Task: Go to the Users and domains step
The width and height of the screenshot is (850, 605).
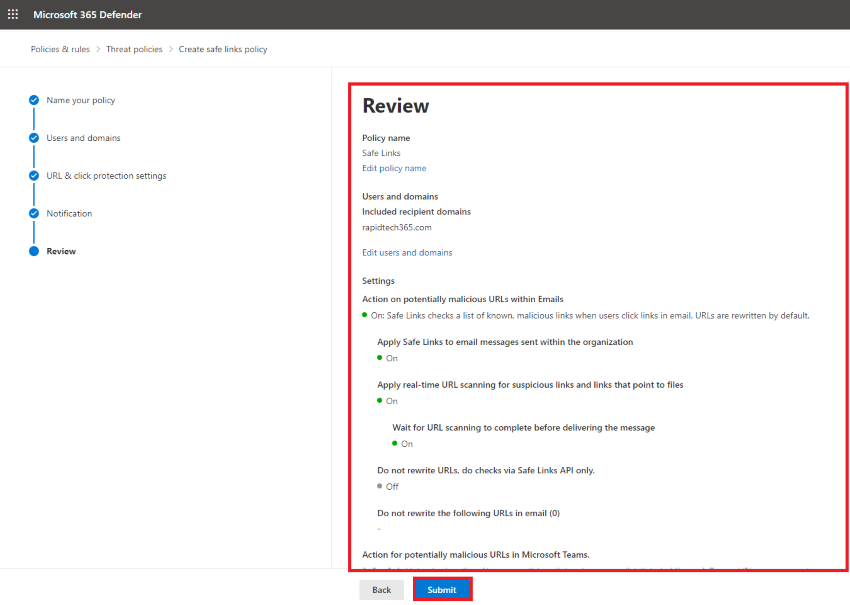Action: pos(83,138)
